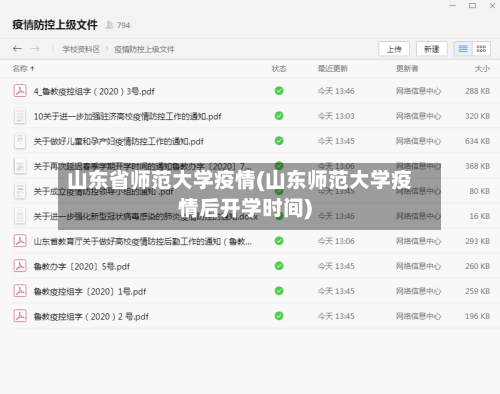Click PDF icon of 4_鲁教疫控组字 3号.pdf
The width and height of the screenshot is (500, 394).
[x=20, y=91]
